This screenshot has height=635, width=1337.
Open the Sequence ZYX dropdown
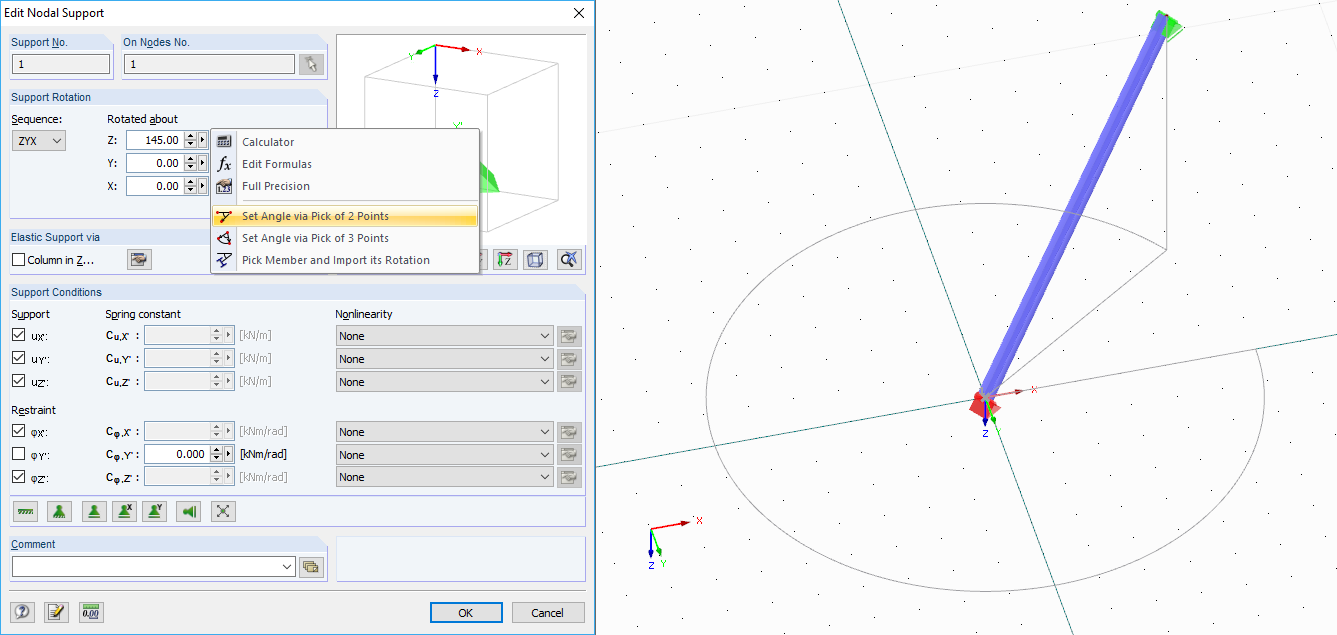pos(38,139)
